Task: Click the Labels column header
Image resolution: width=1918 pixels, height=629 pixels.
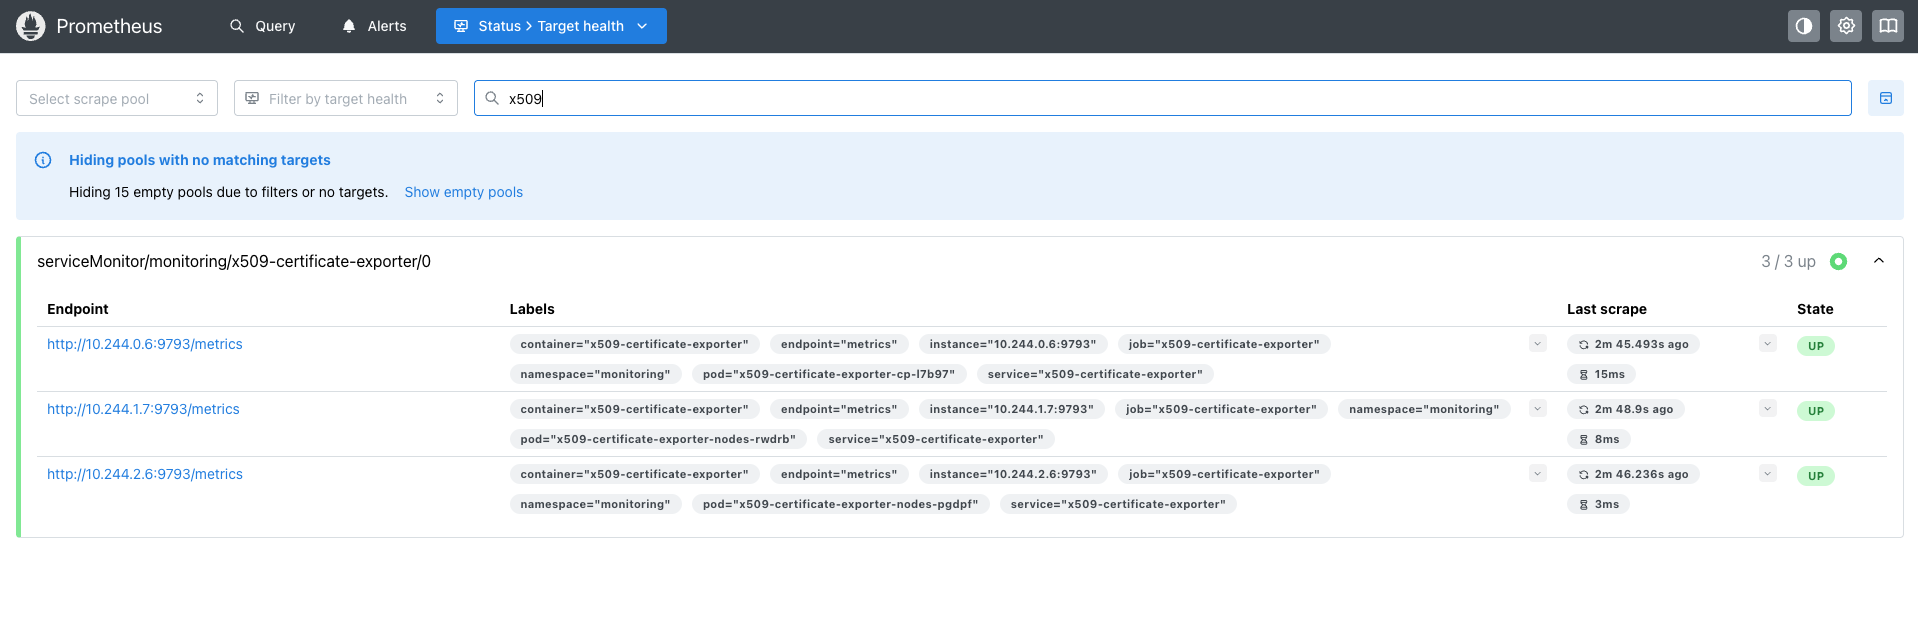Action: pos(532,309)
